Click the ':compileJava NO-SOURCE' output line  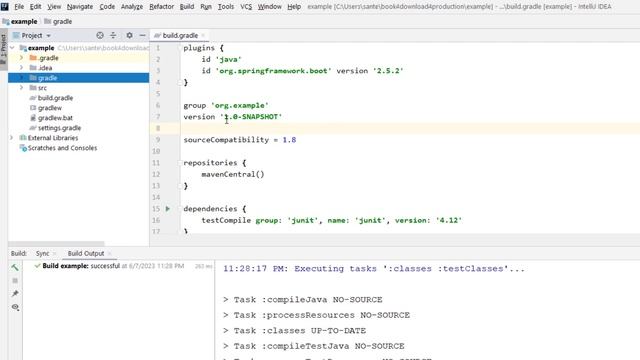[302, 300]
